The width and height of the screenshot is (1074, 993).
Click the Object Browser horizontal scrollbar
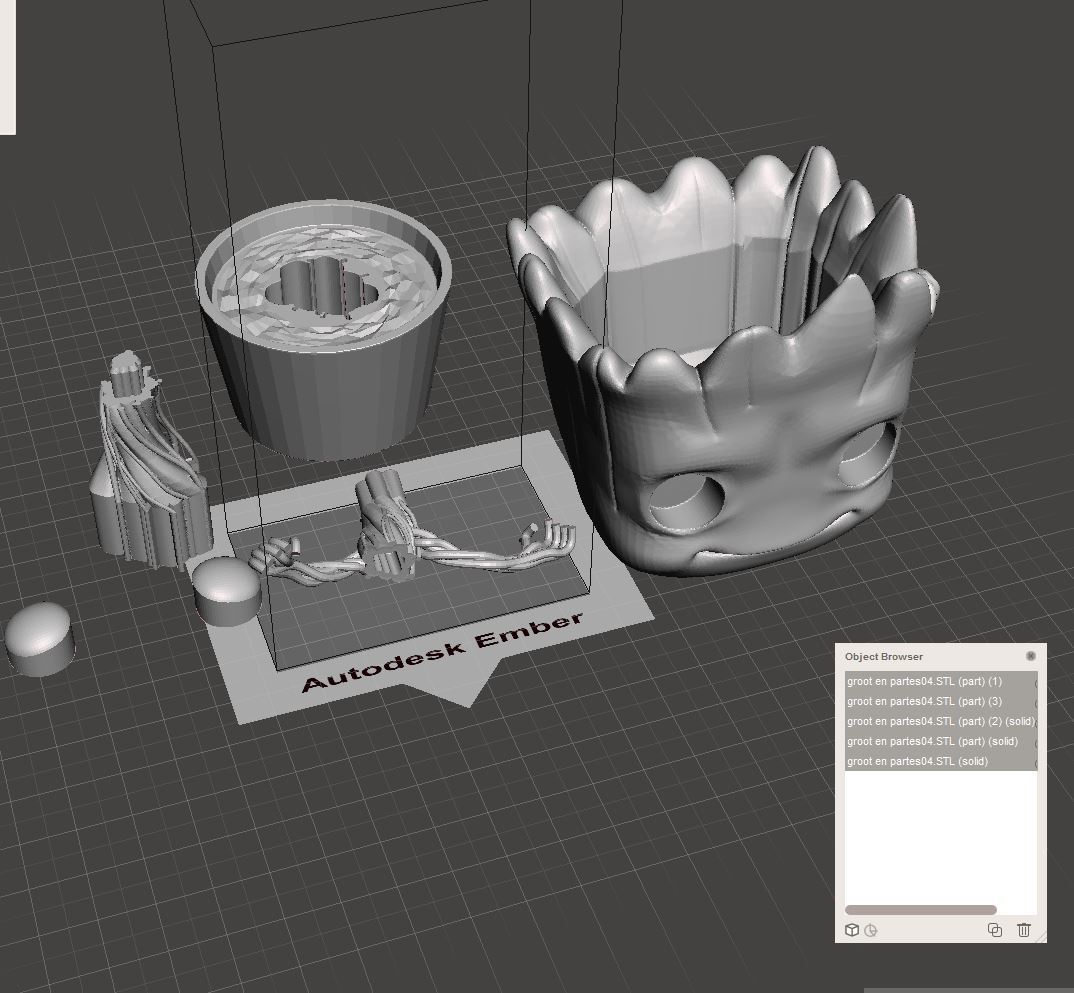[x=921, y=909]
